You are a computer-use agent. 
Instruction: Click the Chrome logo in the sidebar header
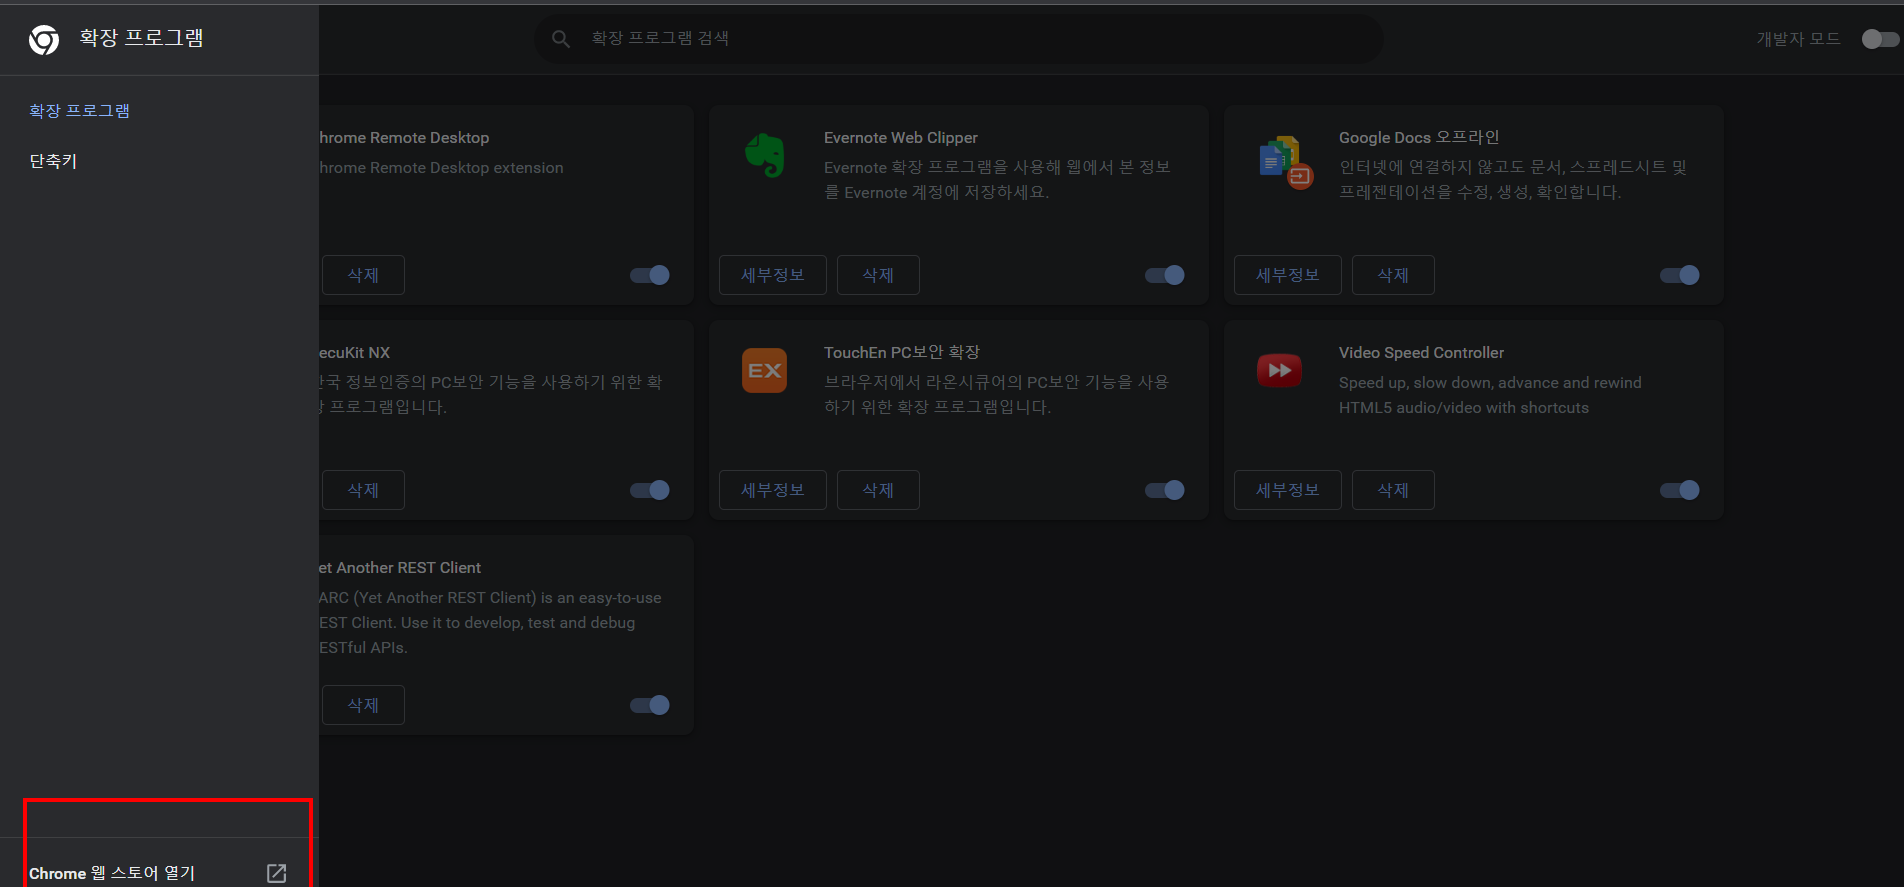click(x=44, y=40)
